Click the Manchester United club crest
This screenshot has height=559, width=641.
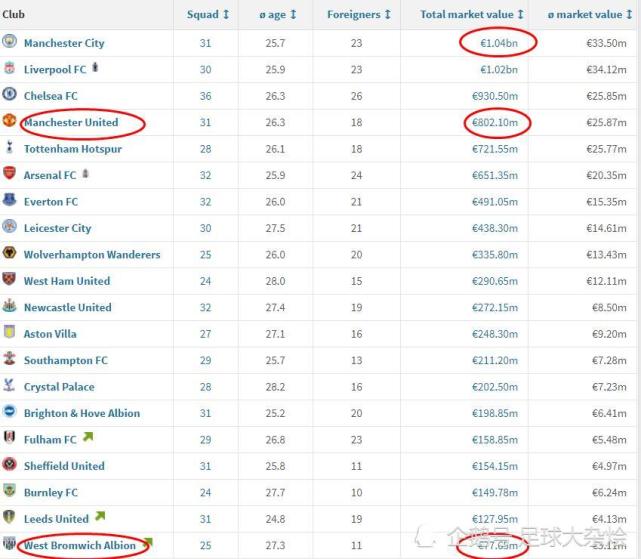coord(9,120)
